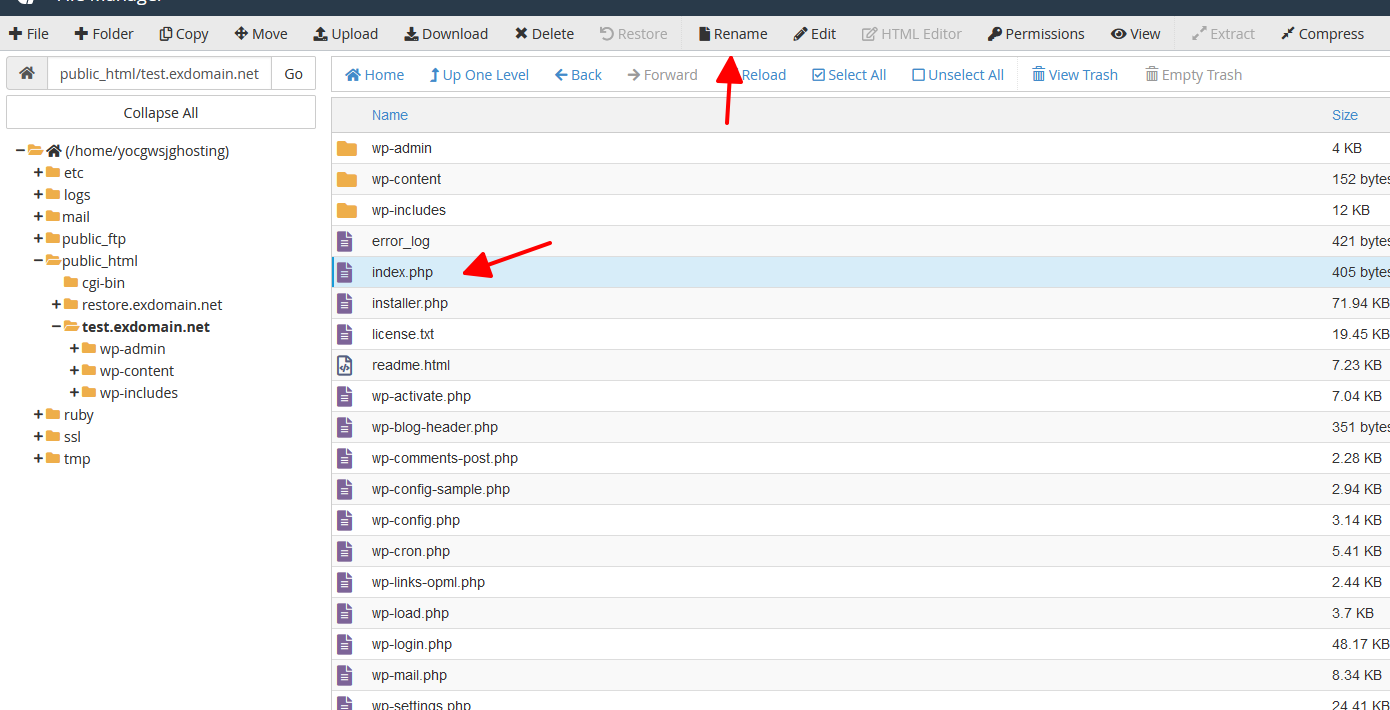This screenshot has width=1390, height=710.
Task: Collapse the public_html folder in tree
Action: click(x=38, y=261)
